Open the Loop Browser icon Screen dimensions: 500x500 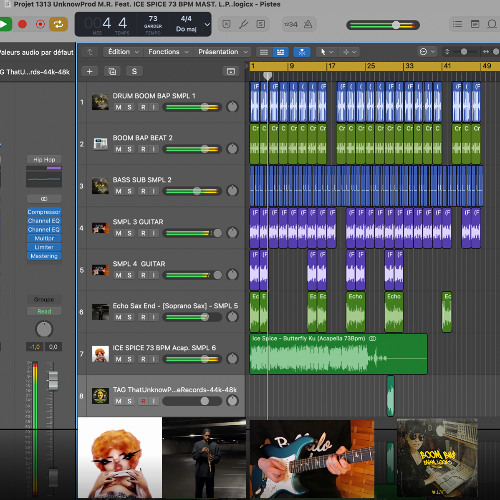tap(492, 24)
